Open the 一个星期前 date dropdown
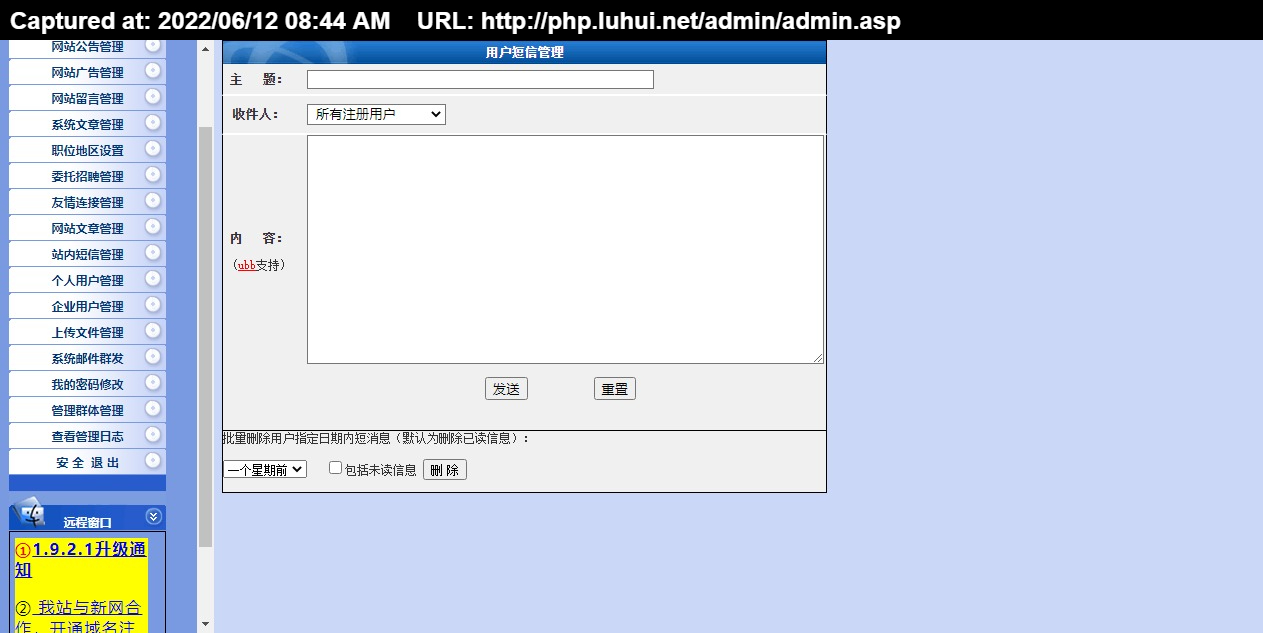This screenshot has width=1263, height=633. pyautogui.click(x=265, y=469)
